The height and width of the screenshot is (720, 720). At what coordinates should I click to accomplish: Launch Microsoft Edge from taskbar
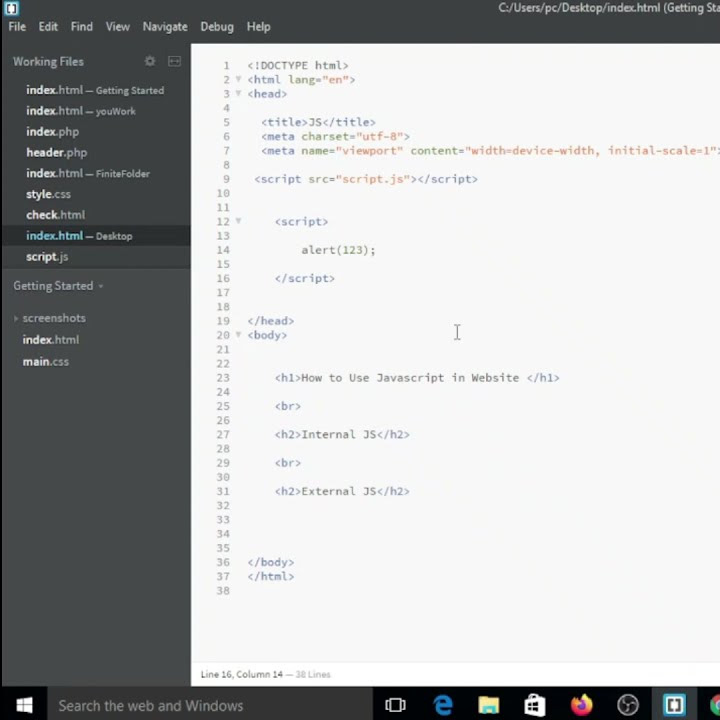click(443, 705)
